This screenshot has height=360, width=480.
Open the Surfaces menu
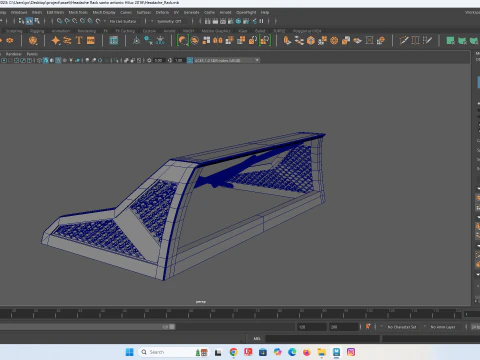tap(144, 12)
